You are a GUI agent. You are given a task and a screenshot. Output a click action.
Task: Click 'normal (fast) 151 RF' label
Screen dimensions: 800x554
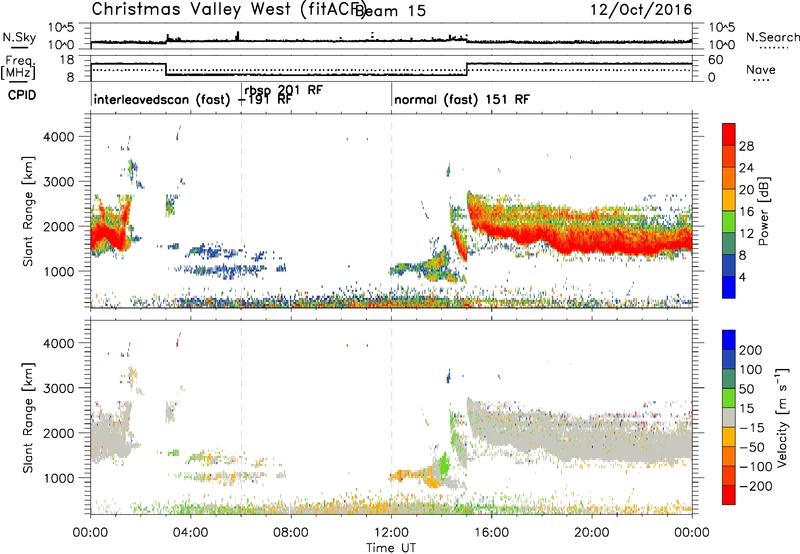(x=462, y=99)
